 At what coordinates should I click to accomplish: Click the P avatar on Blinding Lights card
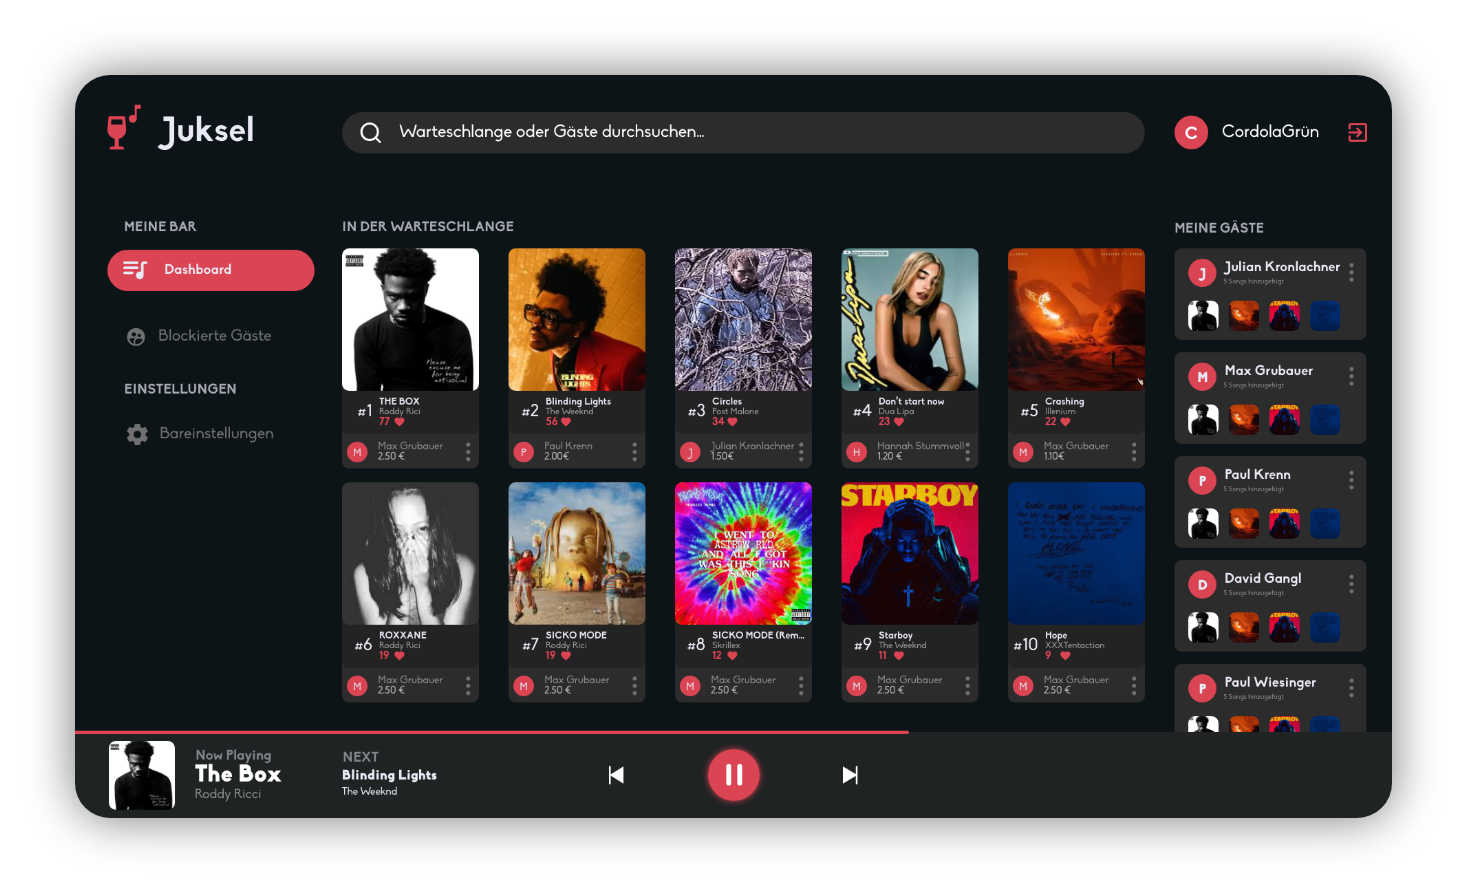[523, 452]
